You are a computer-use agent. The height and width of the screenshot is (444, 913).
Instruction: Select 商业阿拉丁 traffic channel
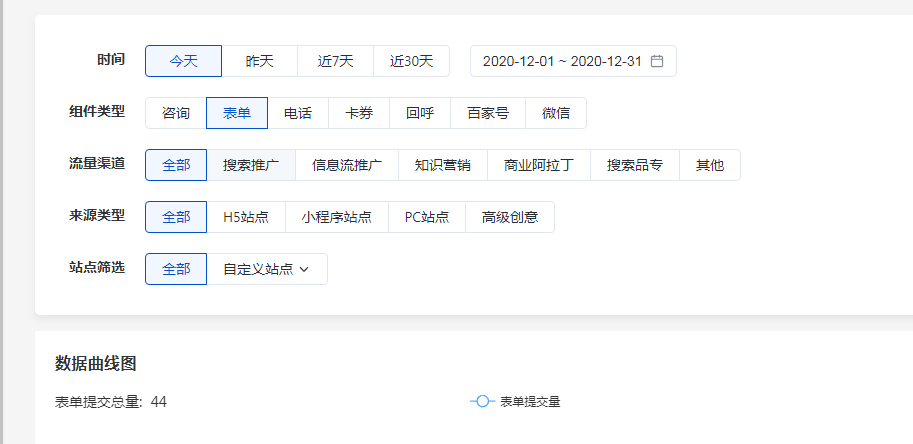(539, 165)
